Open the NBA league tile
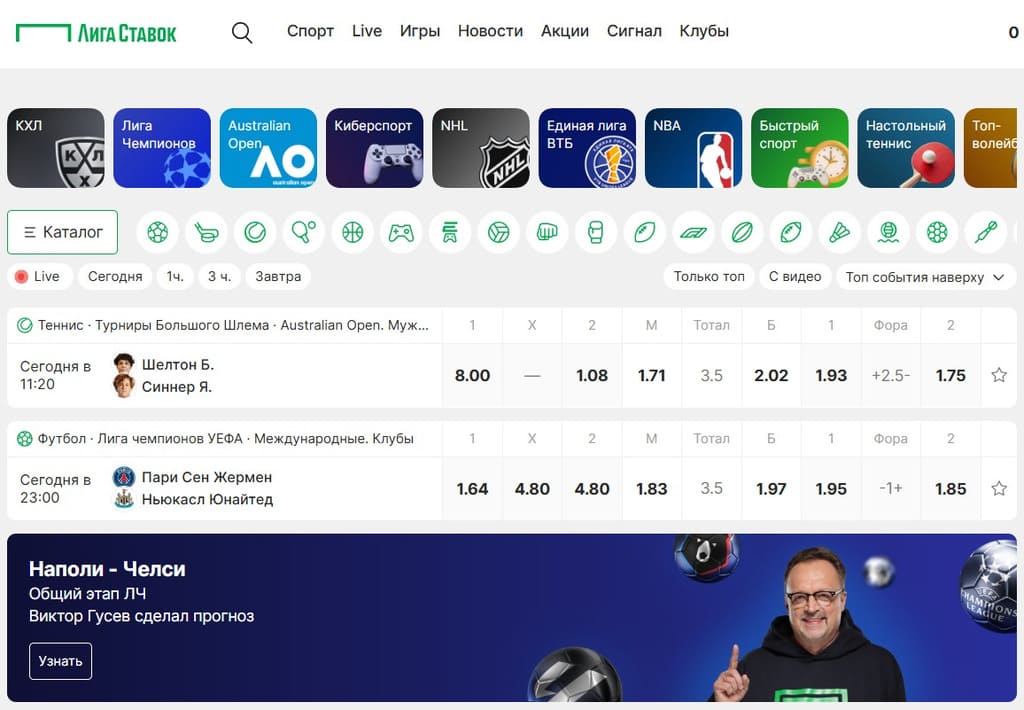The width and height of the screenshot is (1024, 710). pyautogui.click(x=694, y=148)
